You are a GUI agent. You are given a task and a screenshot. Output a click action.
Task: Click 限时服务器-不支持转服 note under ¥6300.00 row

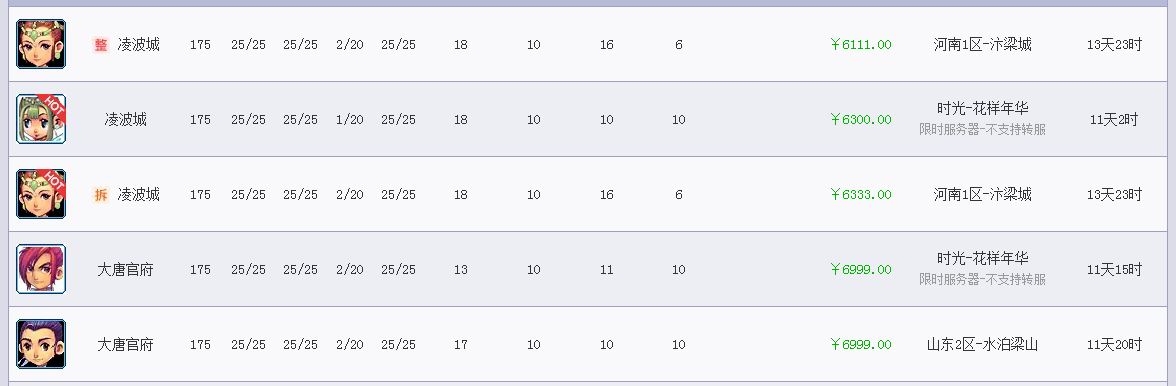(x=982, y=130)
